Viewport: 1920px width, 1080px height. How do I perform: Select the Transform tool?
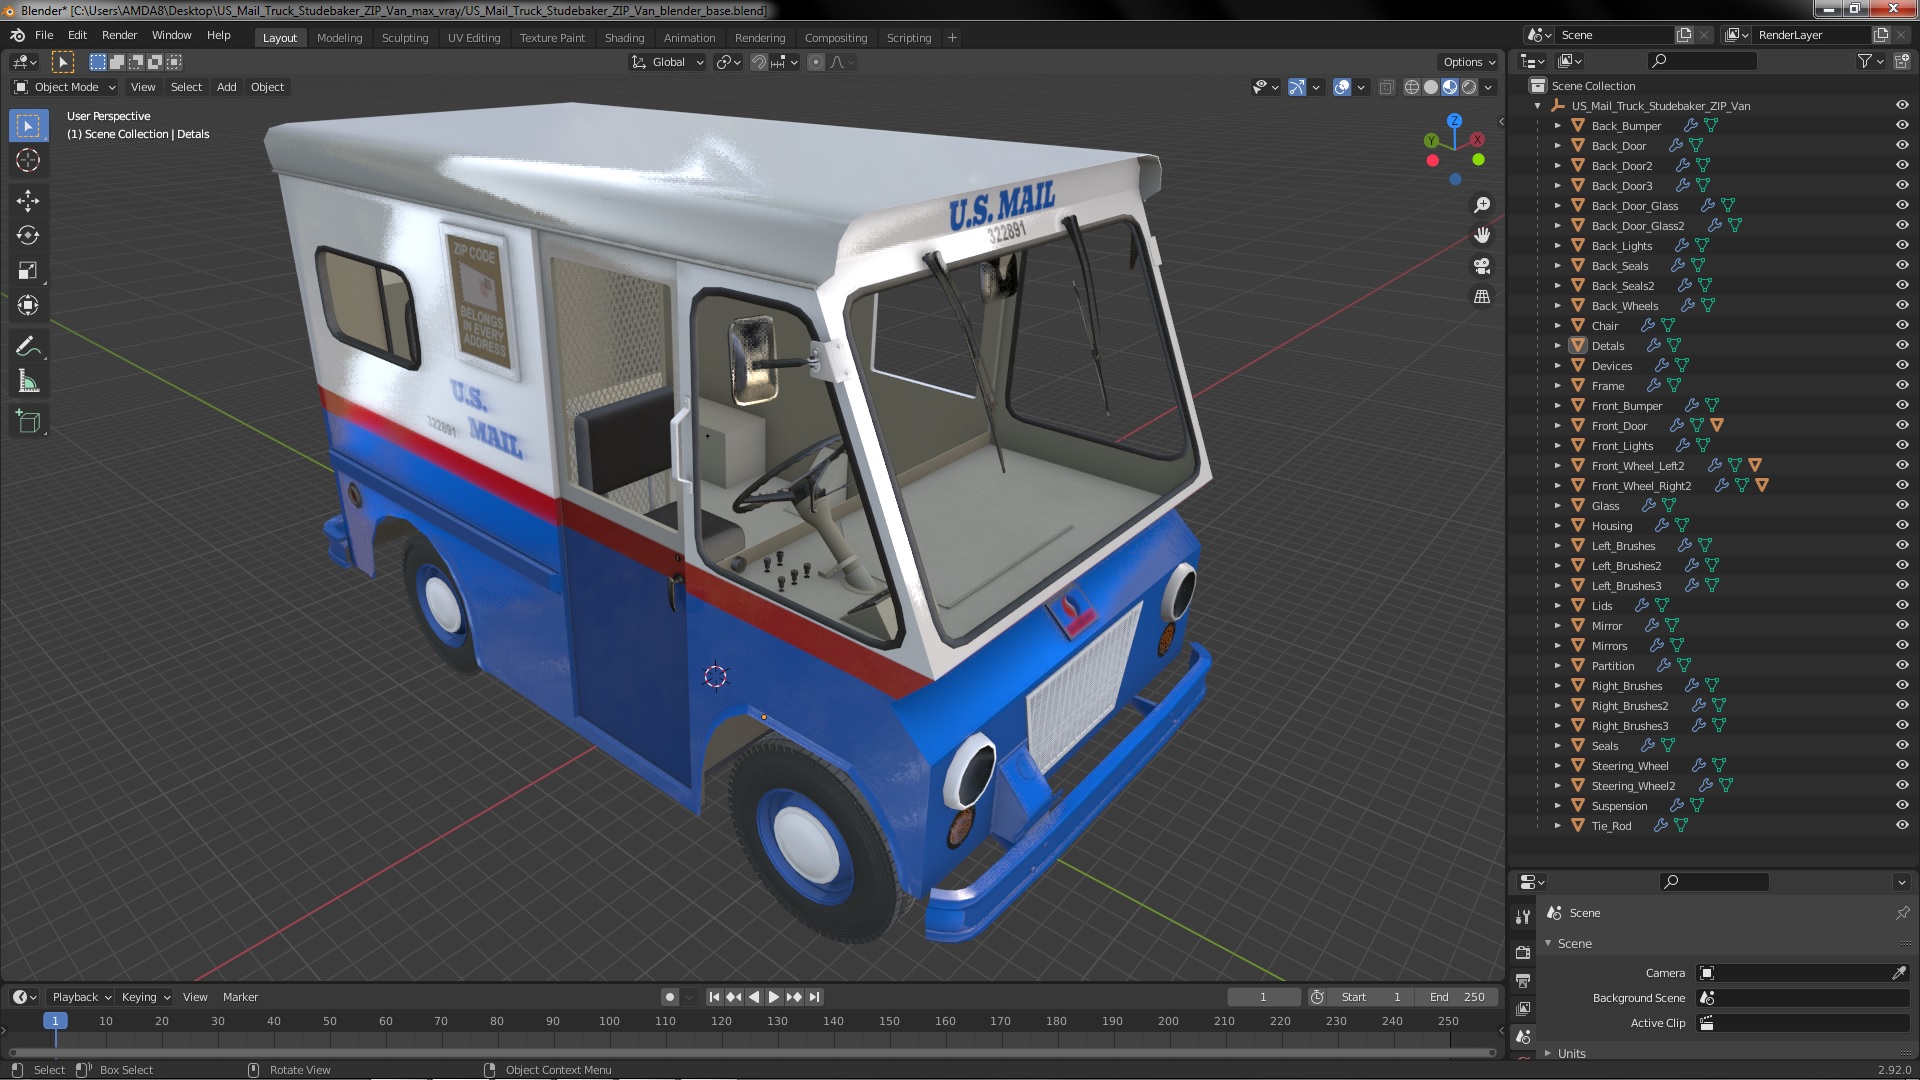coord(28,306)
